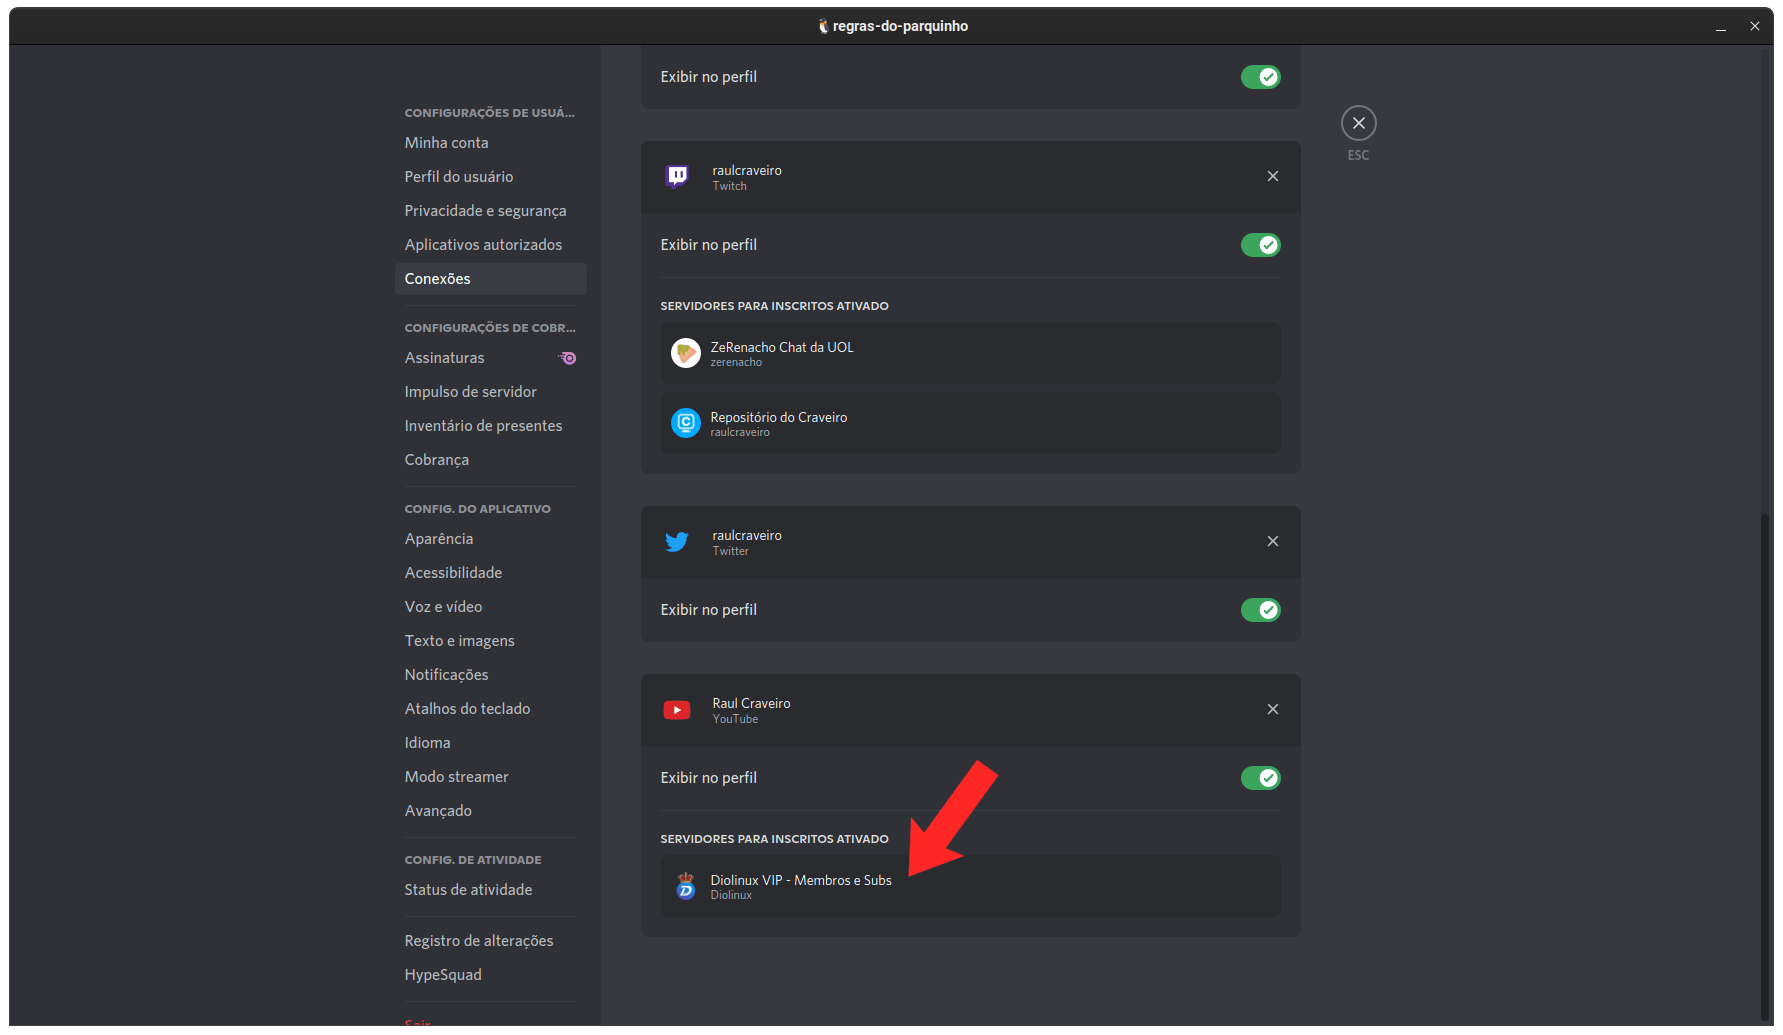Close settings with the ESC circle button
The height and width of the screenshot is (1035, 1783).
click(1359, 123)
